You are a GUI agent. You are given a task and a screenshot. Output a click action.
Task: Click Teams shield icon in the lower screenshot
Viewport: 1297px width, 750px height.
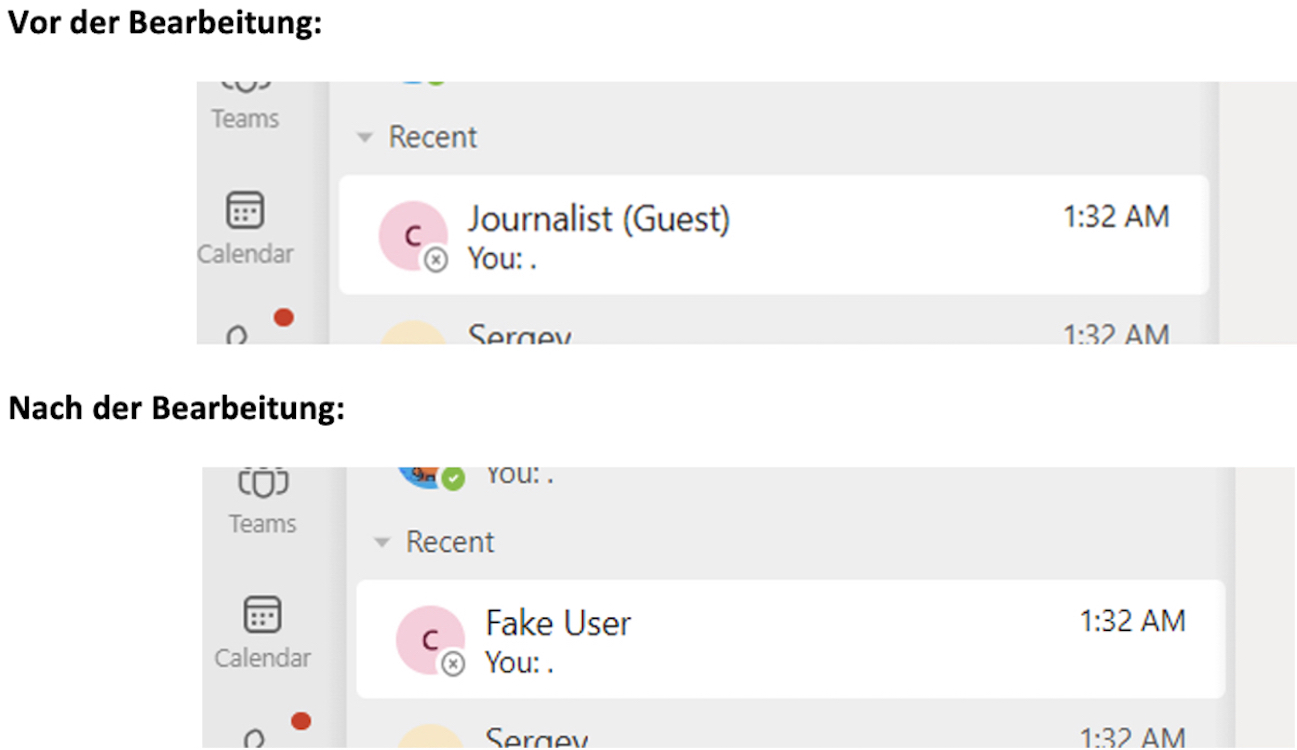[x=262, y=483]
